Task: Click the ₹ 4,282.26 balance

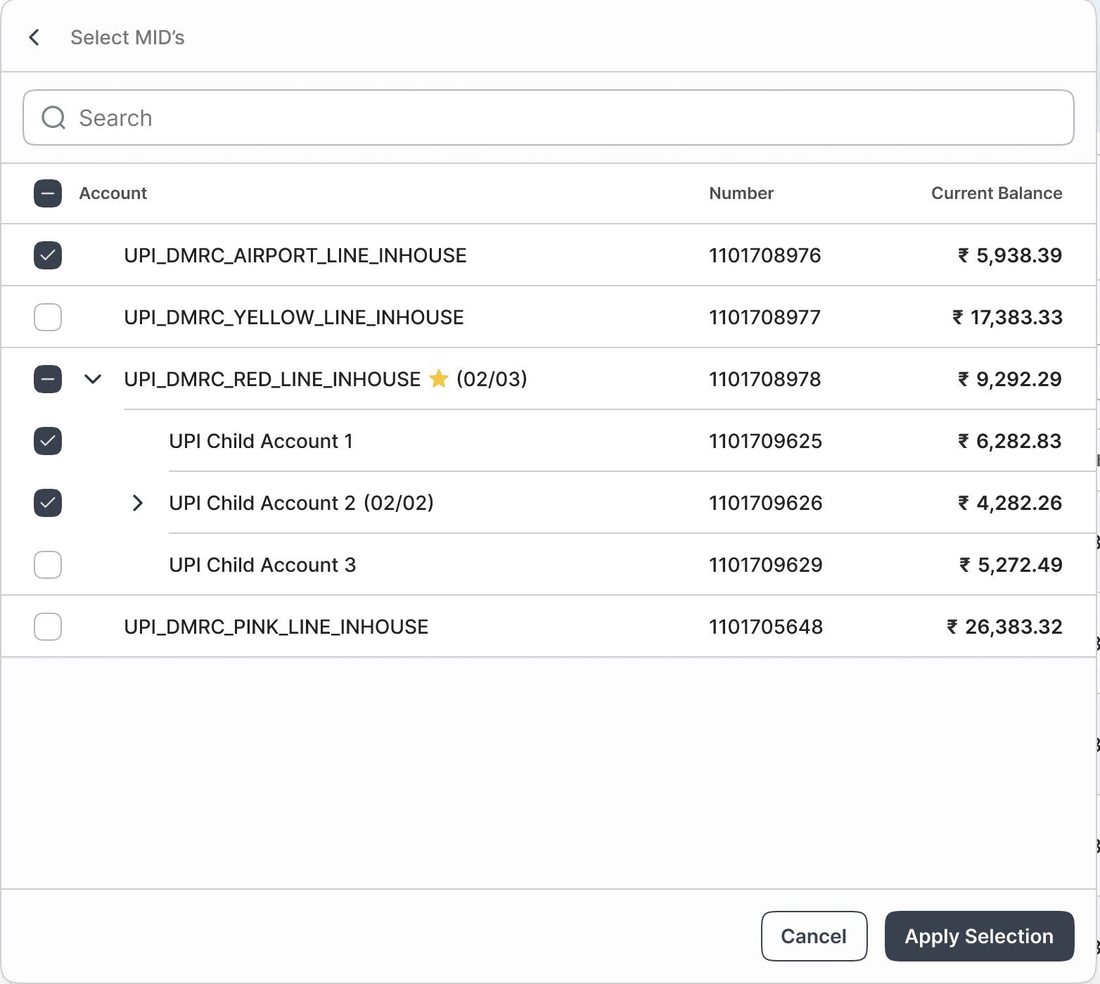Action: (x=1010, y=503)
